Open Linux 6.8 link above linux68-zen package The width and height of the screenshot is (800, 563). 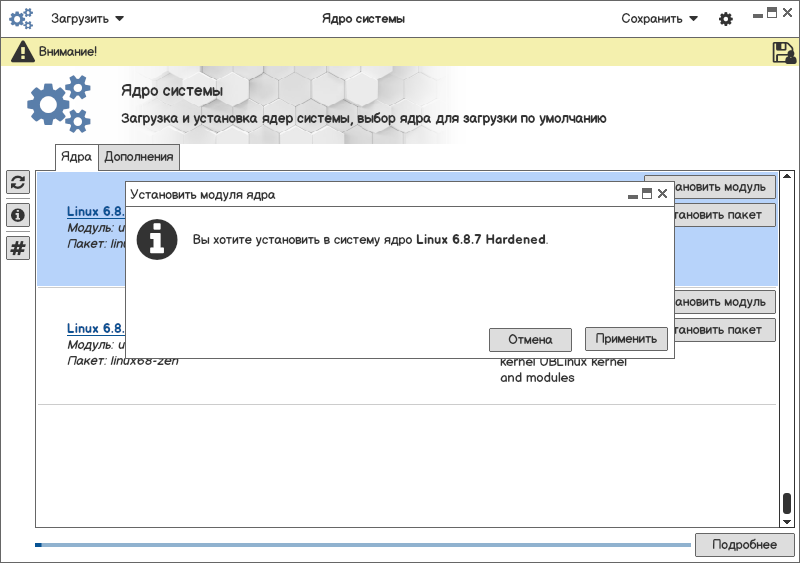(96, 328)
